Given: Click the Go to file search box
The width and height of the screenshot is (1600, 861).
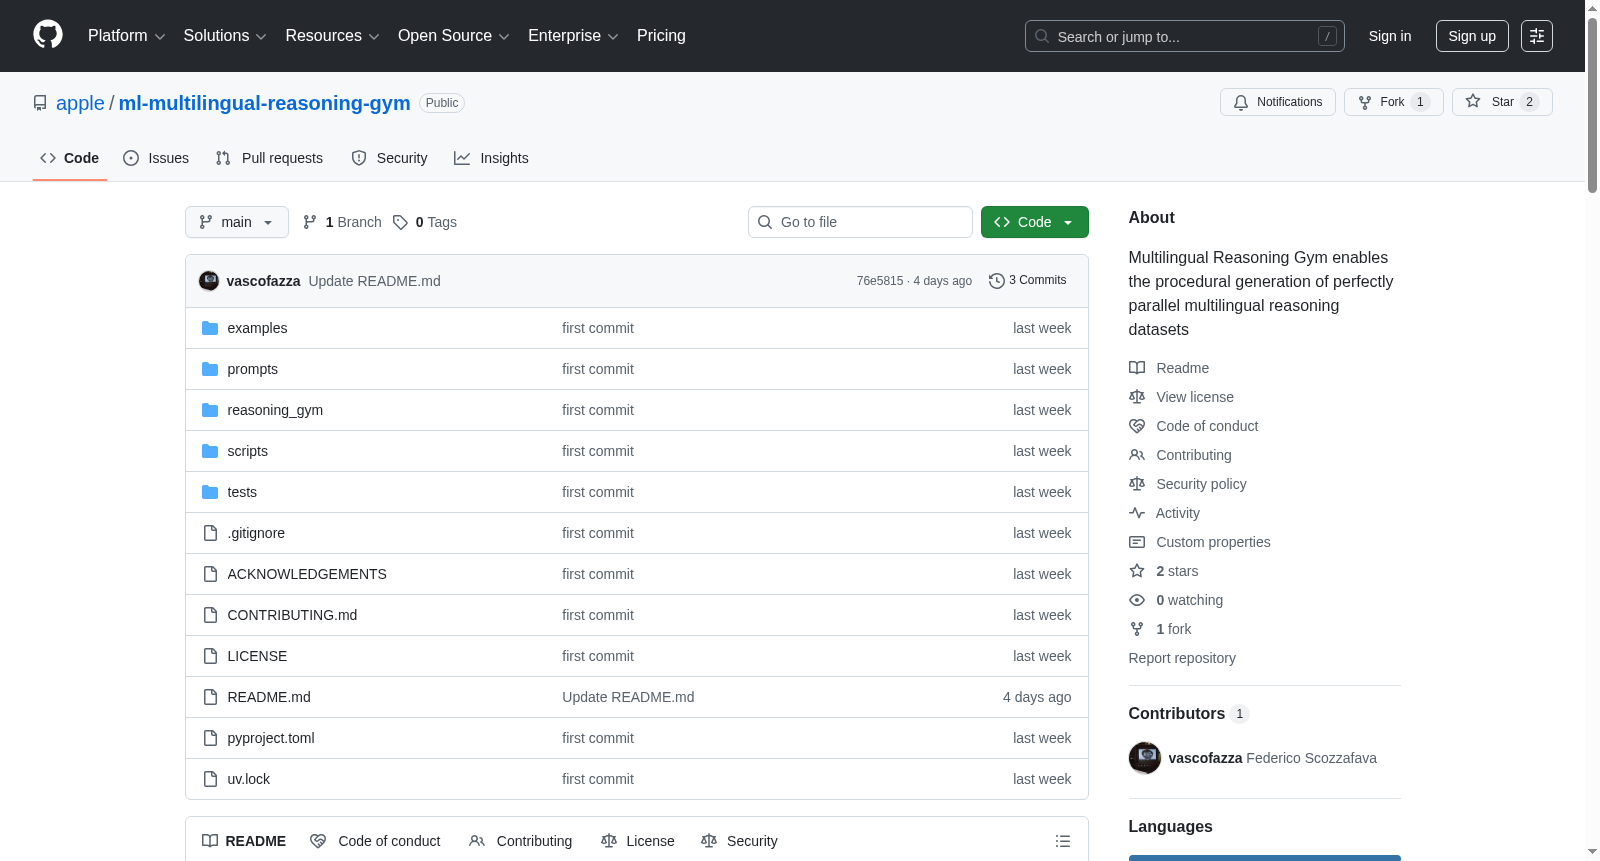Looking at the screenshot, I should 860,222.
